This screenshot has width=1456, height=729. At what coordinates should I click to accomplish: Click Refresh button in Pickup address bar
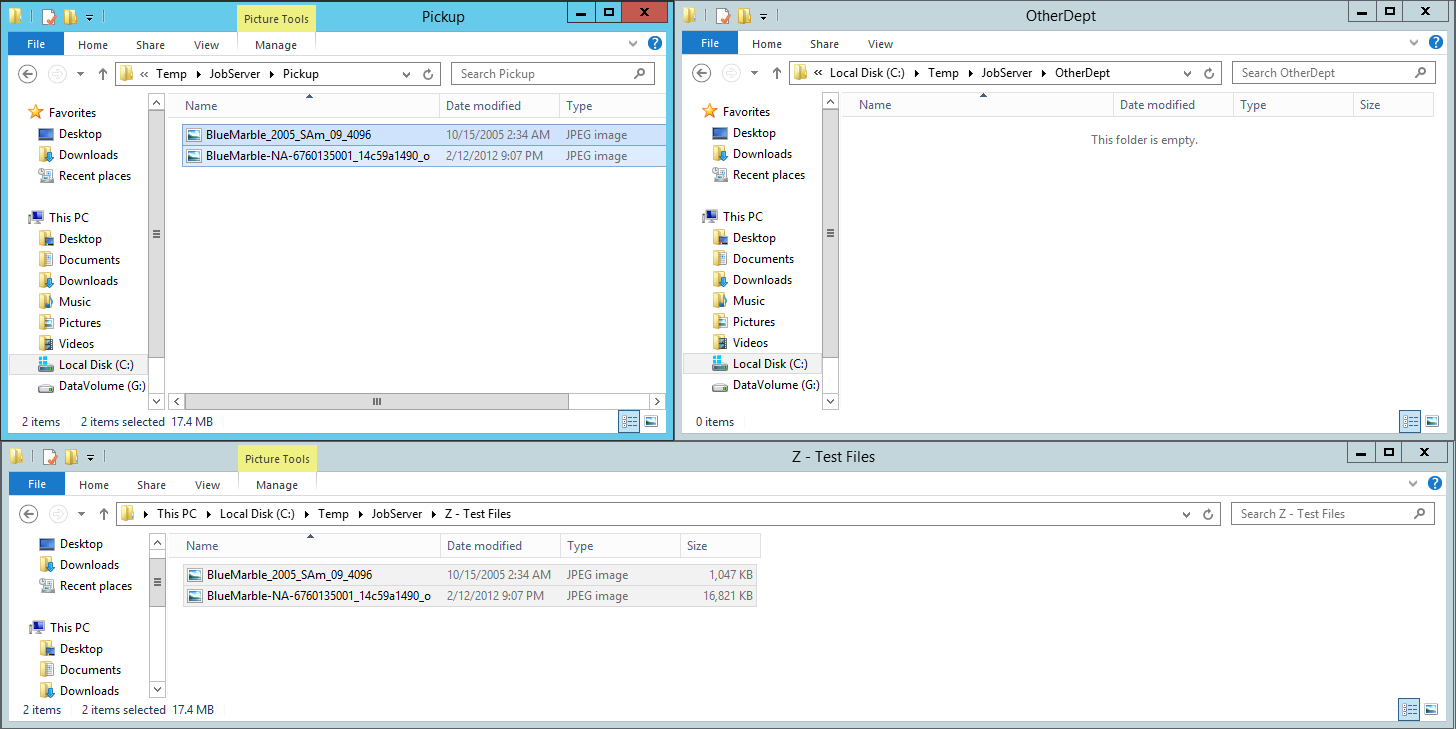point(428,74)
